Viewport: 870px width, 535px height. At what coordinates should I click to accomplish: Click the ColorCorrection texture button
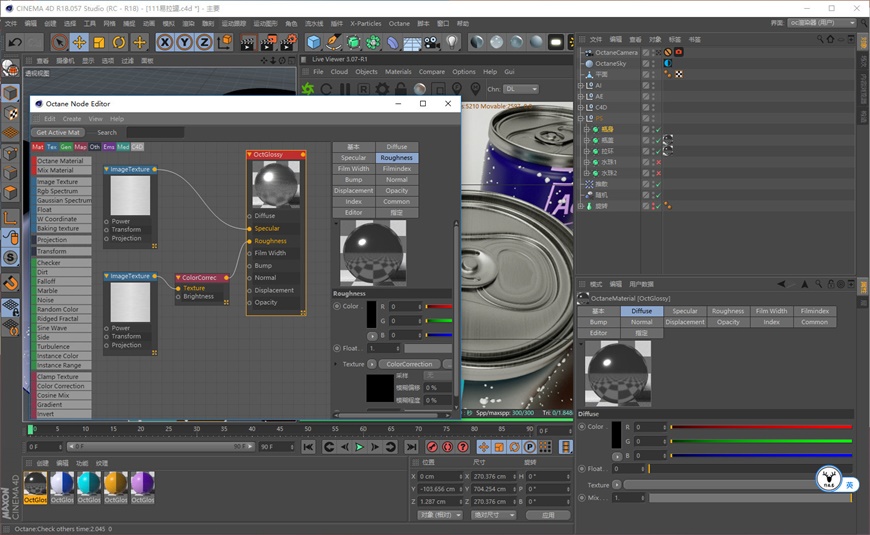[x=409, y=364]
